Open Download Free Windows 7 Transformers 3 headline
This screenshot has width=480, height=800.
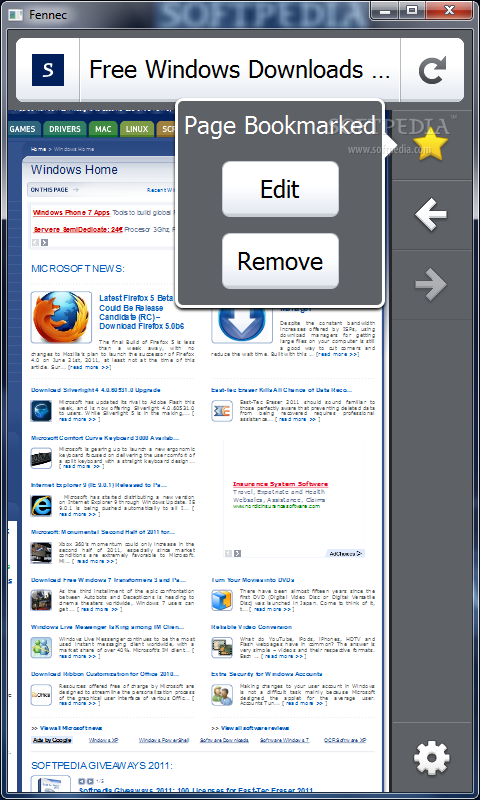point(108,580)
